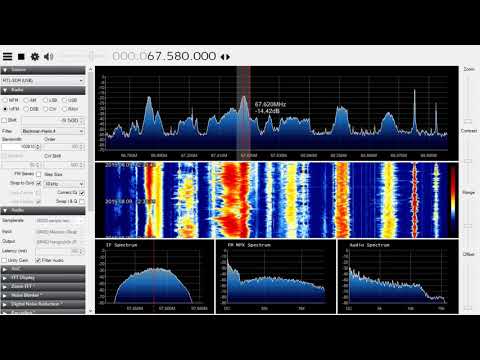Open the RTL-SDR (USB) source dropdown
Screen dimensions: 480x360
coord(42,81)
